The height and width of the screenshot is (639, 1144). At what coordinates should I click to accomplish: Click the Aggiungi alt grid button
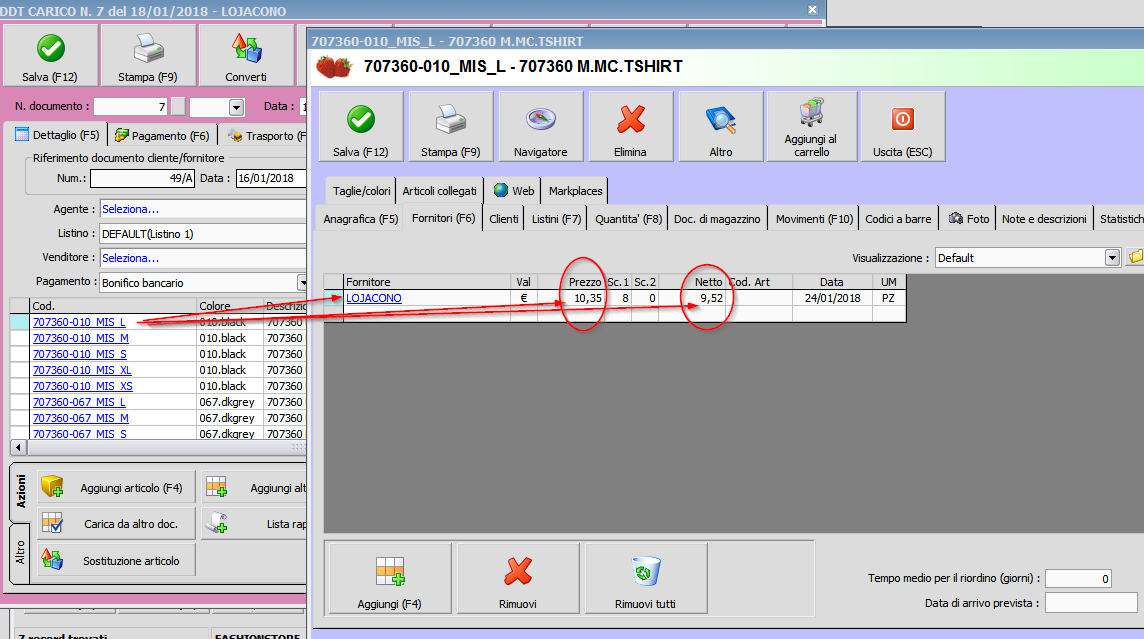point(254,487)
